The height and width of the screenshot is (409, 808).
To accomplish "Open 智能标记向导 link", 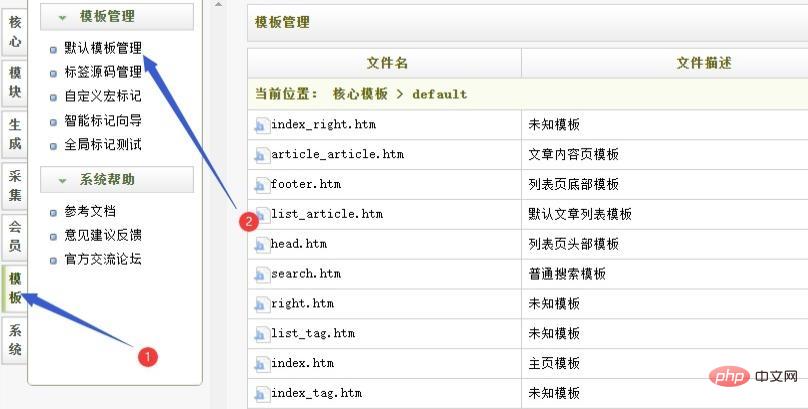I will click(103, 121).
